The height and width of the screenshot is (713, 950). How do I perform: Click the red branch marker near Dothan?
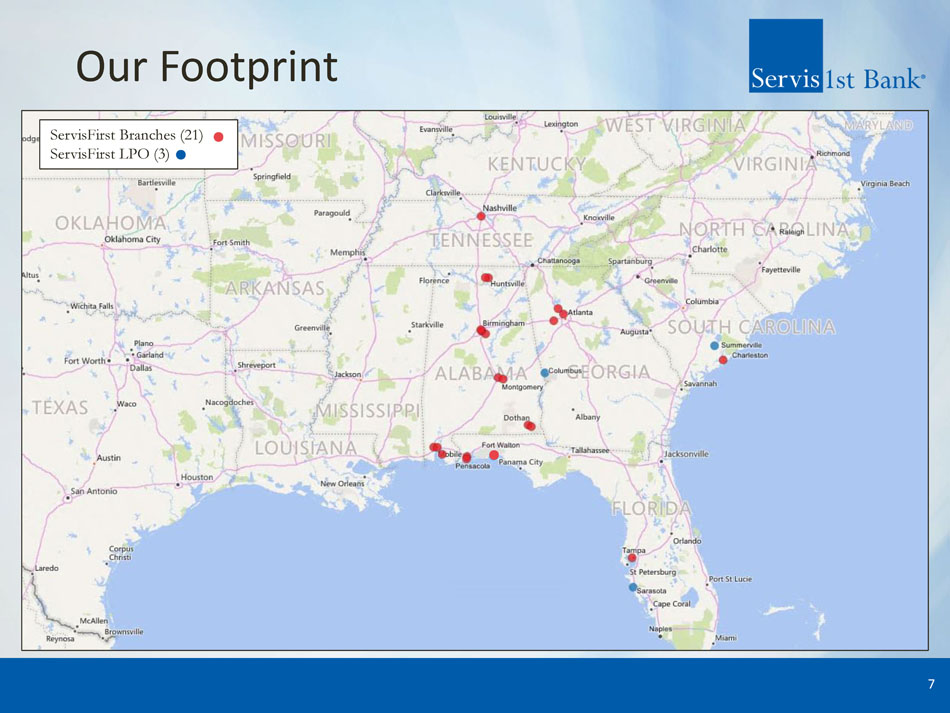coord(530,426)
